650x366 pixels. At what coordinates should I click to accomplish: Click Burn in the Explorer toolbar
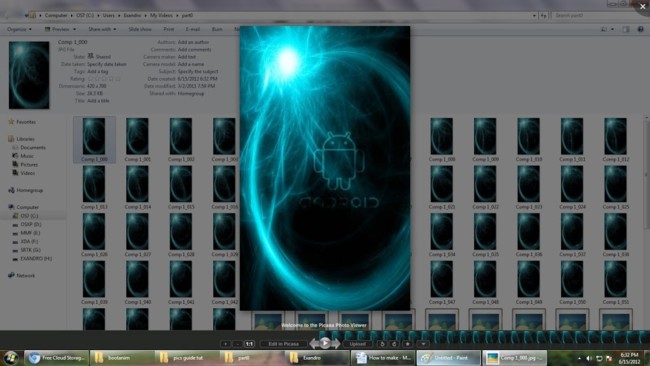tap(217, 29)
